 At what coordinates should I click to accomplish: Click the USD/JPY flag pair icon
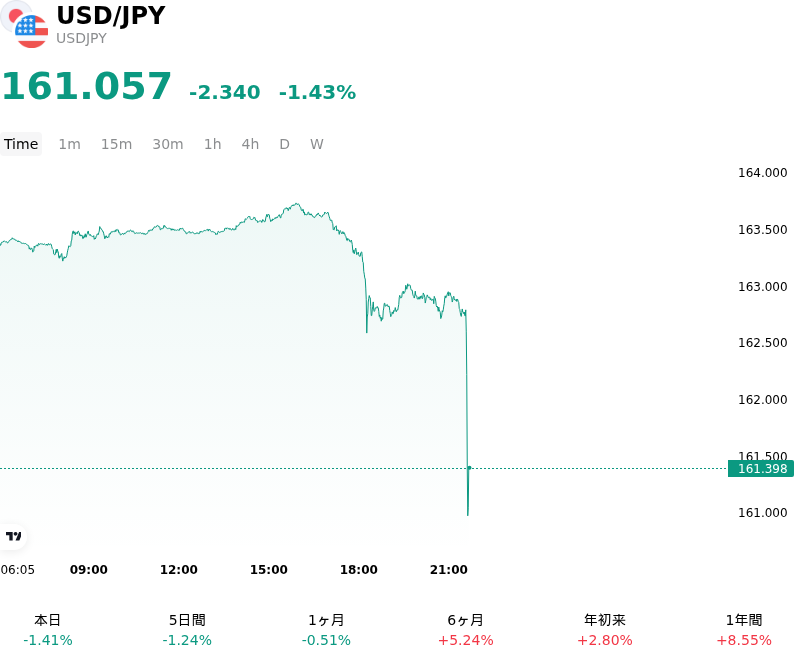(24, 24)
